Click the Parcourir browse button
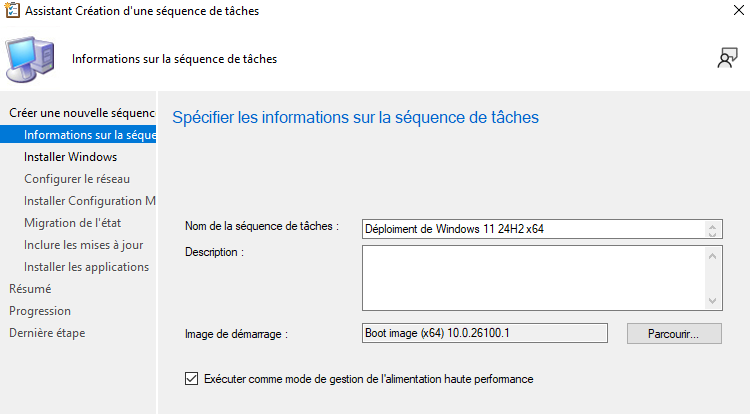 pos(674,333)
